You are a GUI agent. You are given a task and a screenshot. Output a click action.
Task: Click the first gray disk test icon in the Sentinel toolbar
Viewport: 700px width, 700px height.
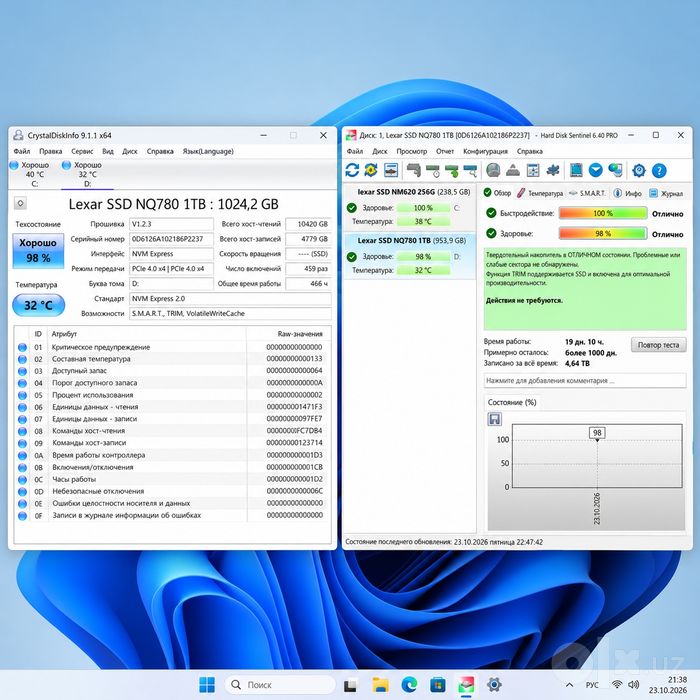tap(414, 170)
